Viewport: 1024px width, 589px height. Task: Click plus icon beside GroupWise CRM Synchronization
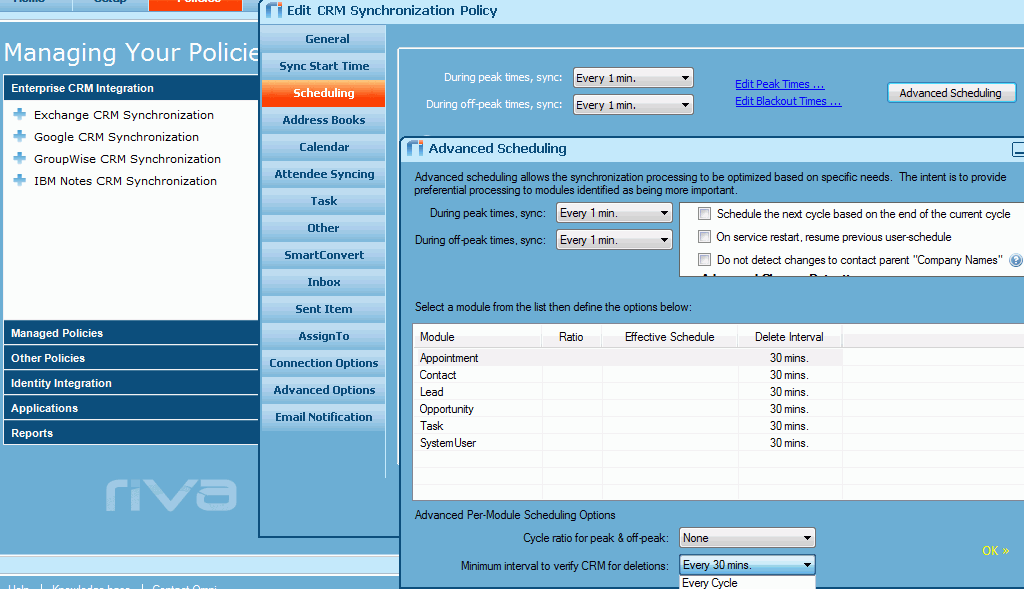coord(19,159)
